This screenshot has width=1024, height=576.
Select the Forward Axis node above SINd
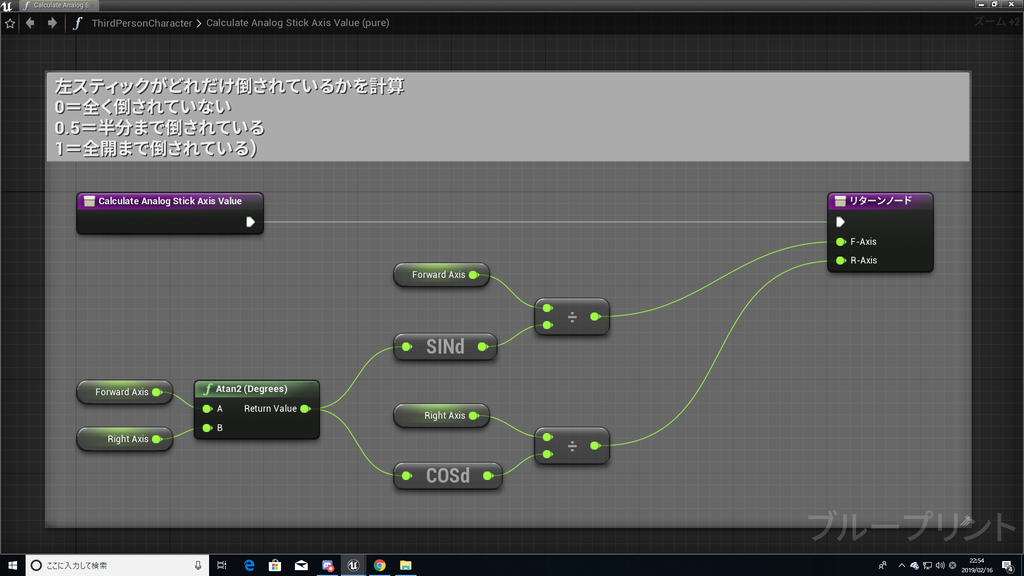[x=441, y=275]
